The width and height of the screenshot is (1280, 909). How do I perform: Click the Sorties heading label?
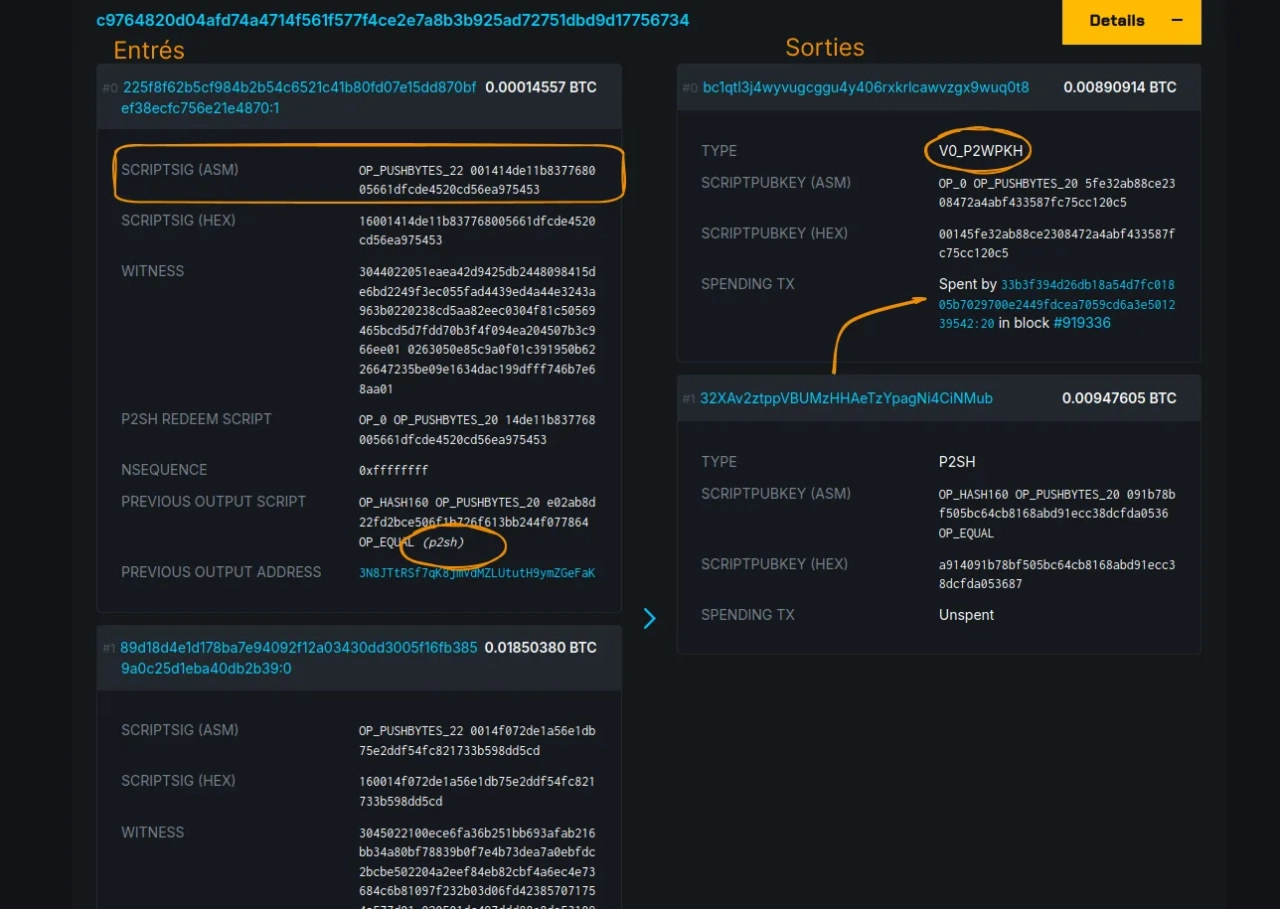tap(824, 47)
